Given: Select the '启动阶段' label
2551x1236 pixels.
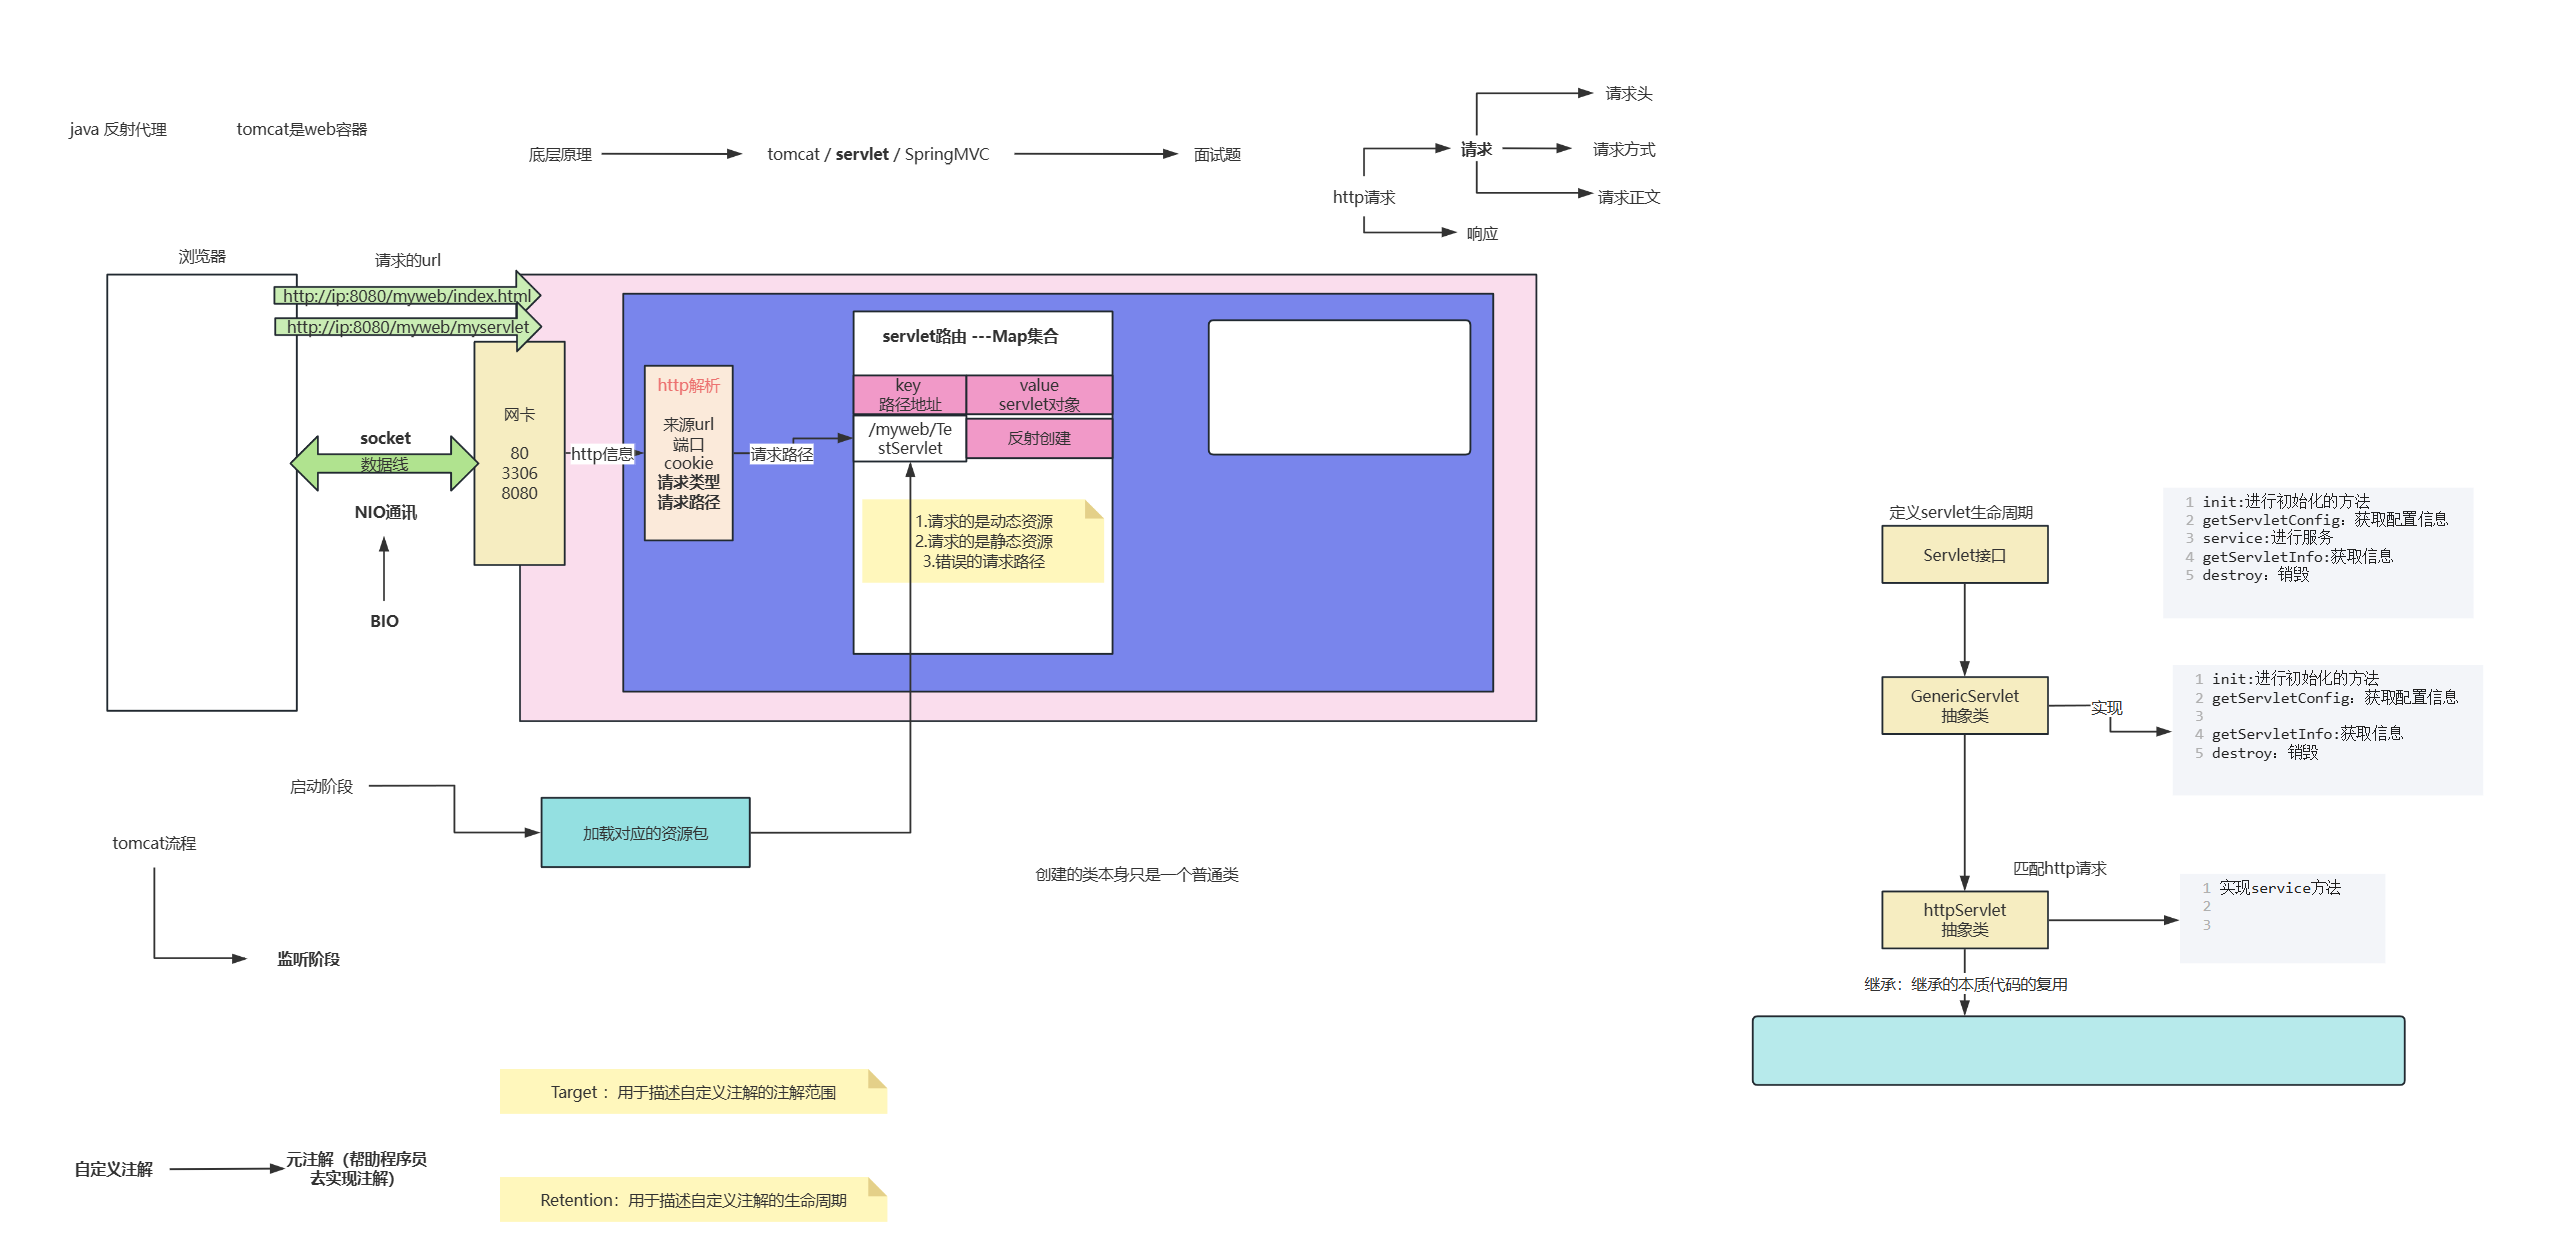Looking at the screenshot, I should click(321, 786).
